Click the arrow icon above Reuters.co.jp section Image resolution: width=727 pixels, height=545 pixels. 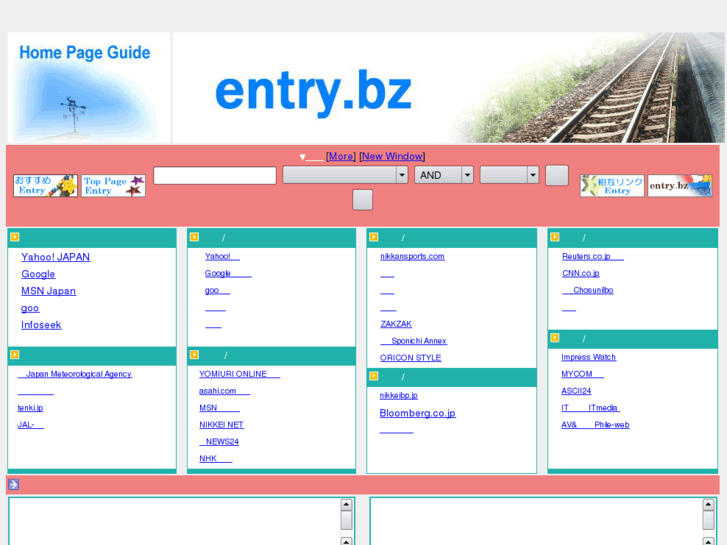pos(555,237)
